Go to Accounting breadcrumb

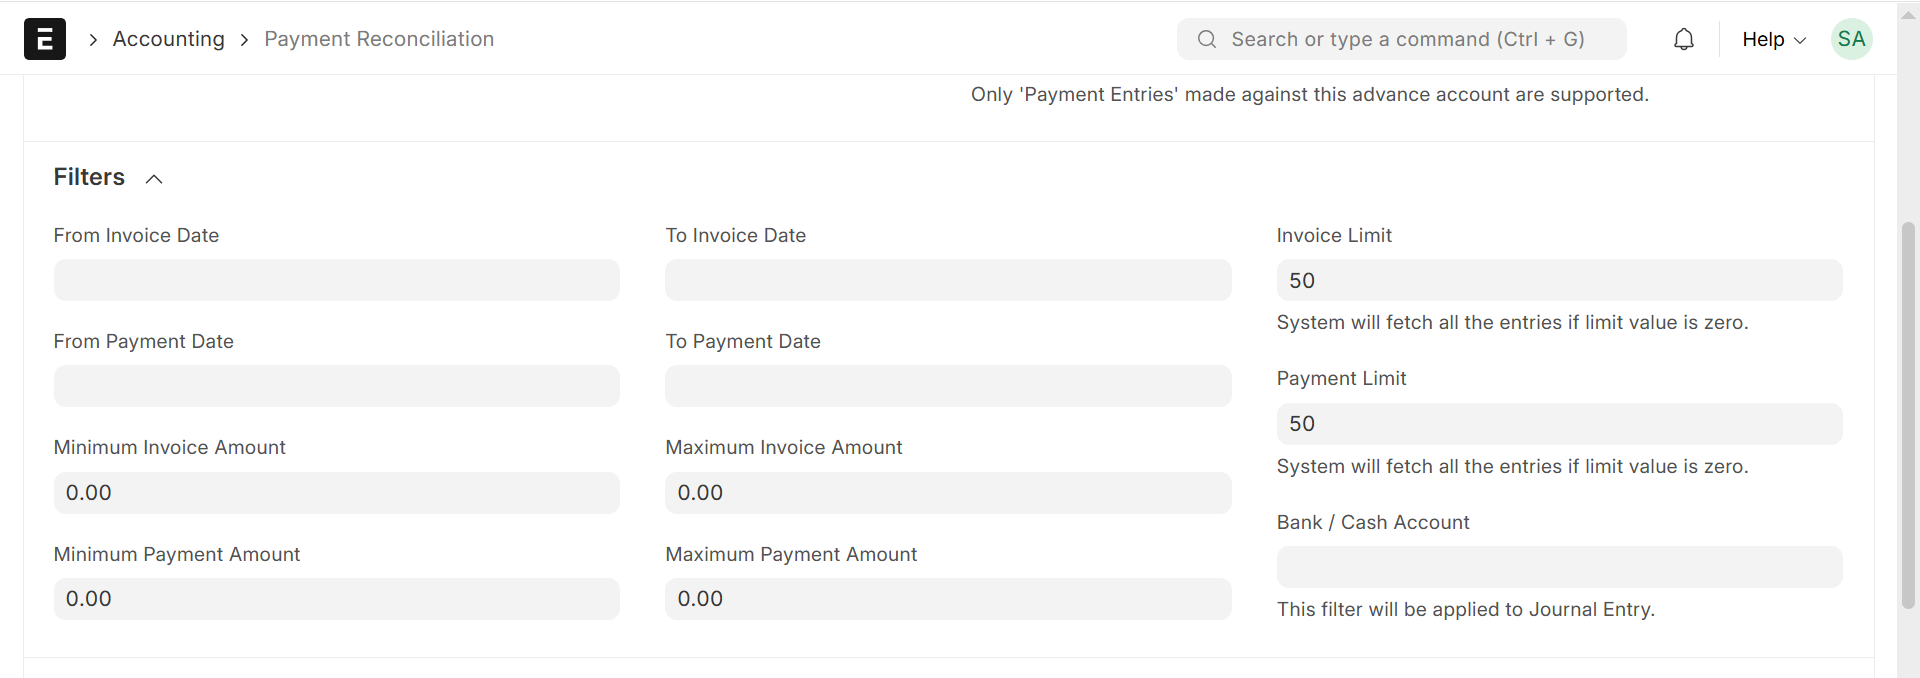(x=168, y=39)
